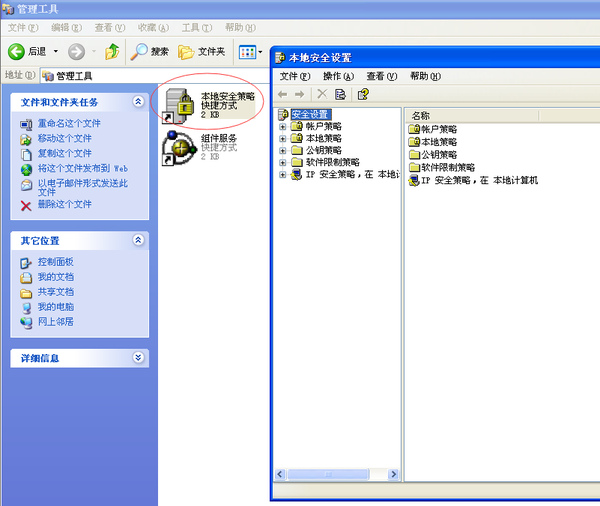Image resolution: width=600 pixels, height=506 pixels.
Task: Go up one folder level icon
Action: tap(112, 51)
